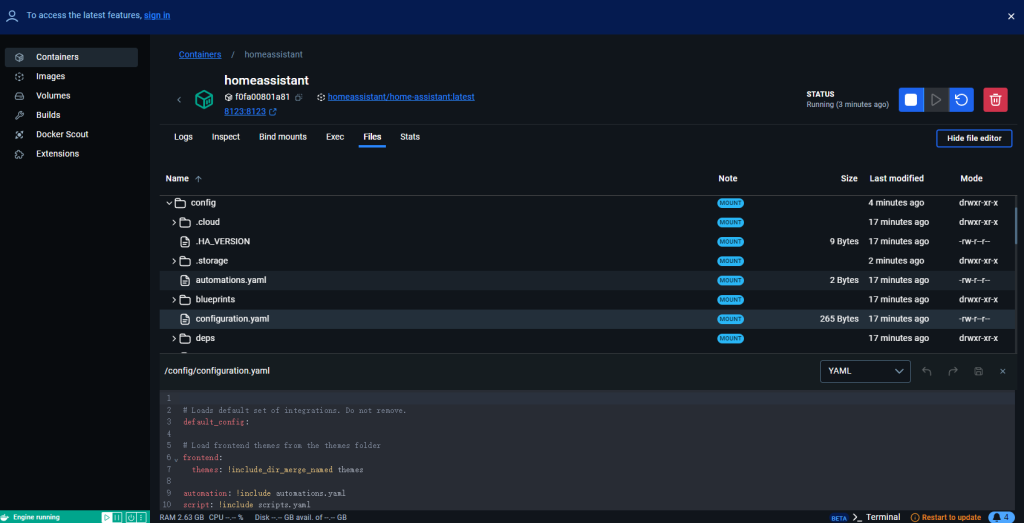Open the Terminal from status bar
This screenshot has width=1024, height=523.
tap(876, 517)
